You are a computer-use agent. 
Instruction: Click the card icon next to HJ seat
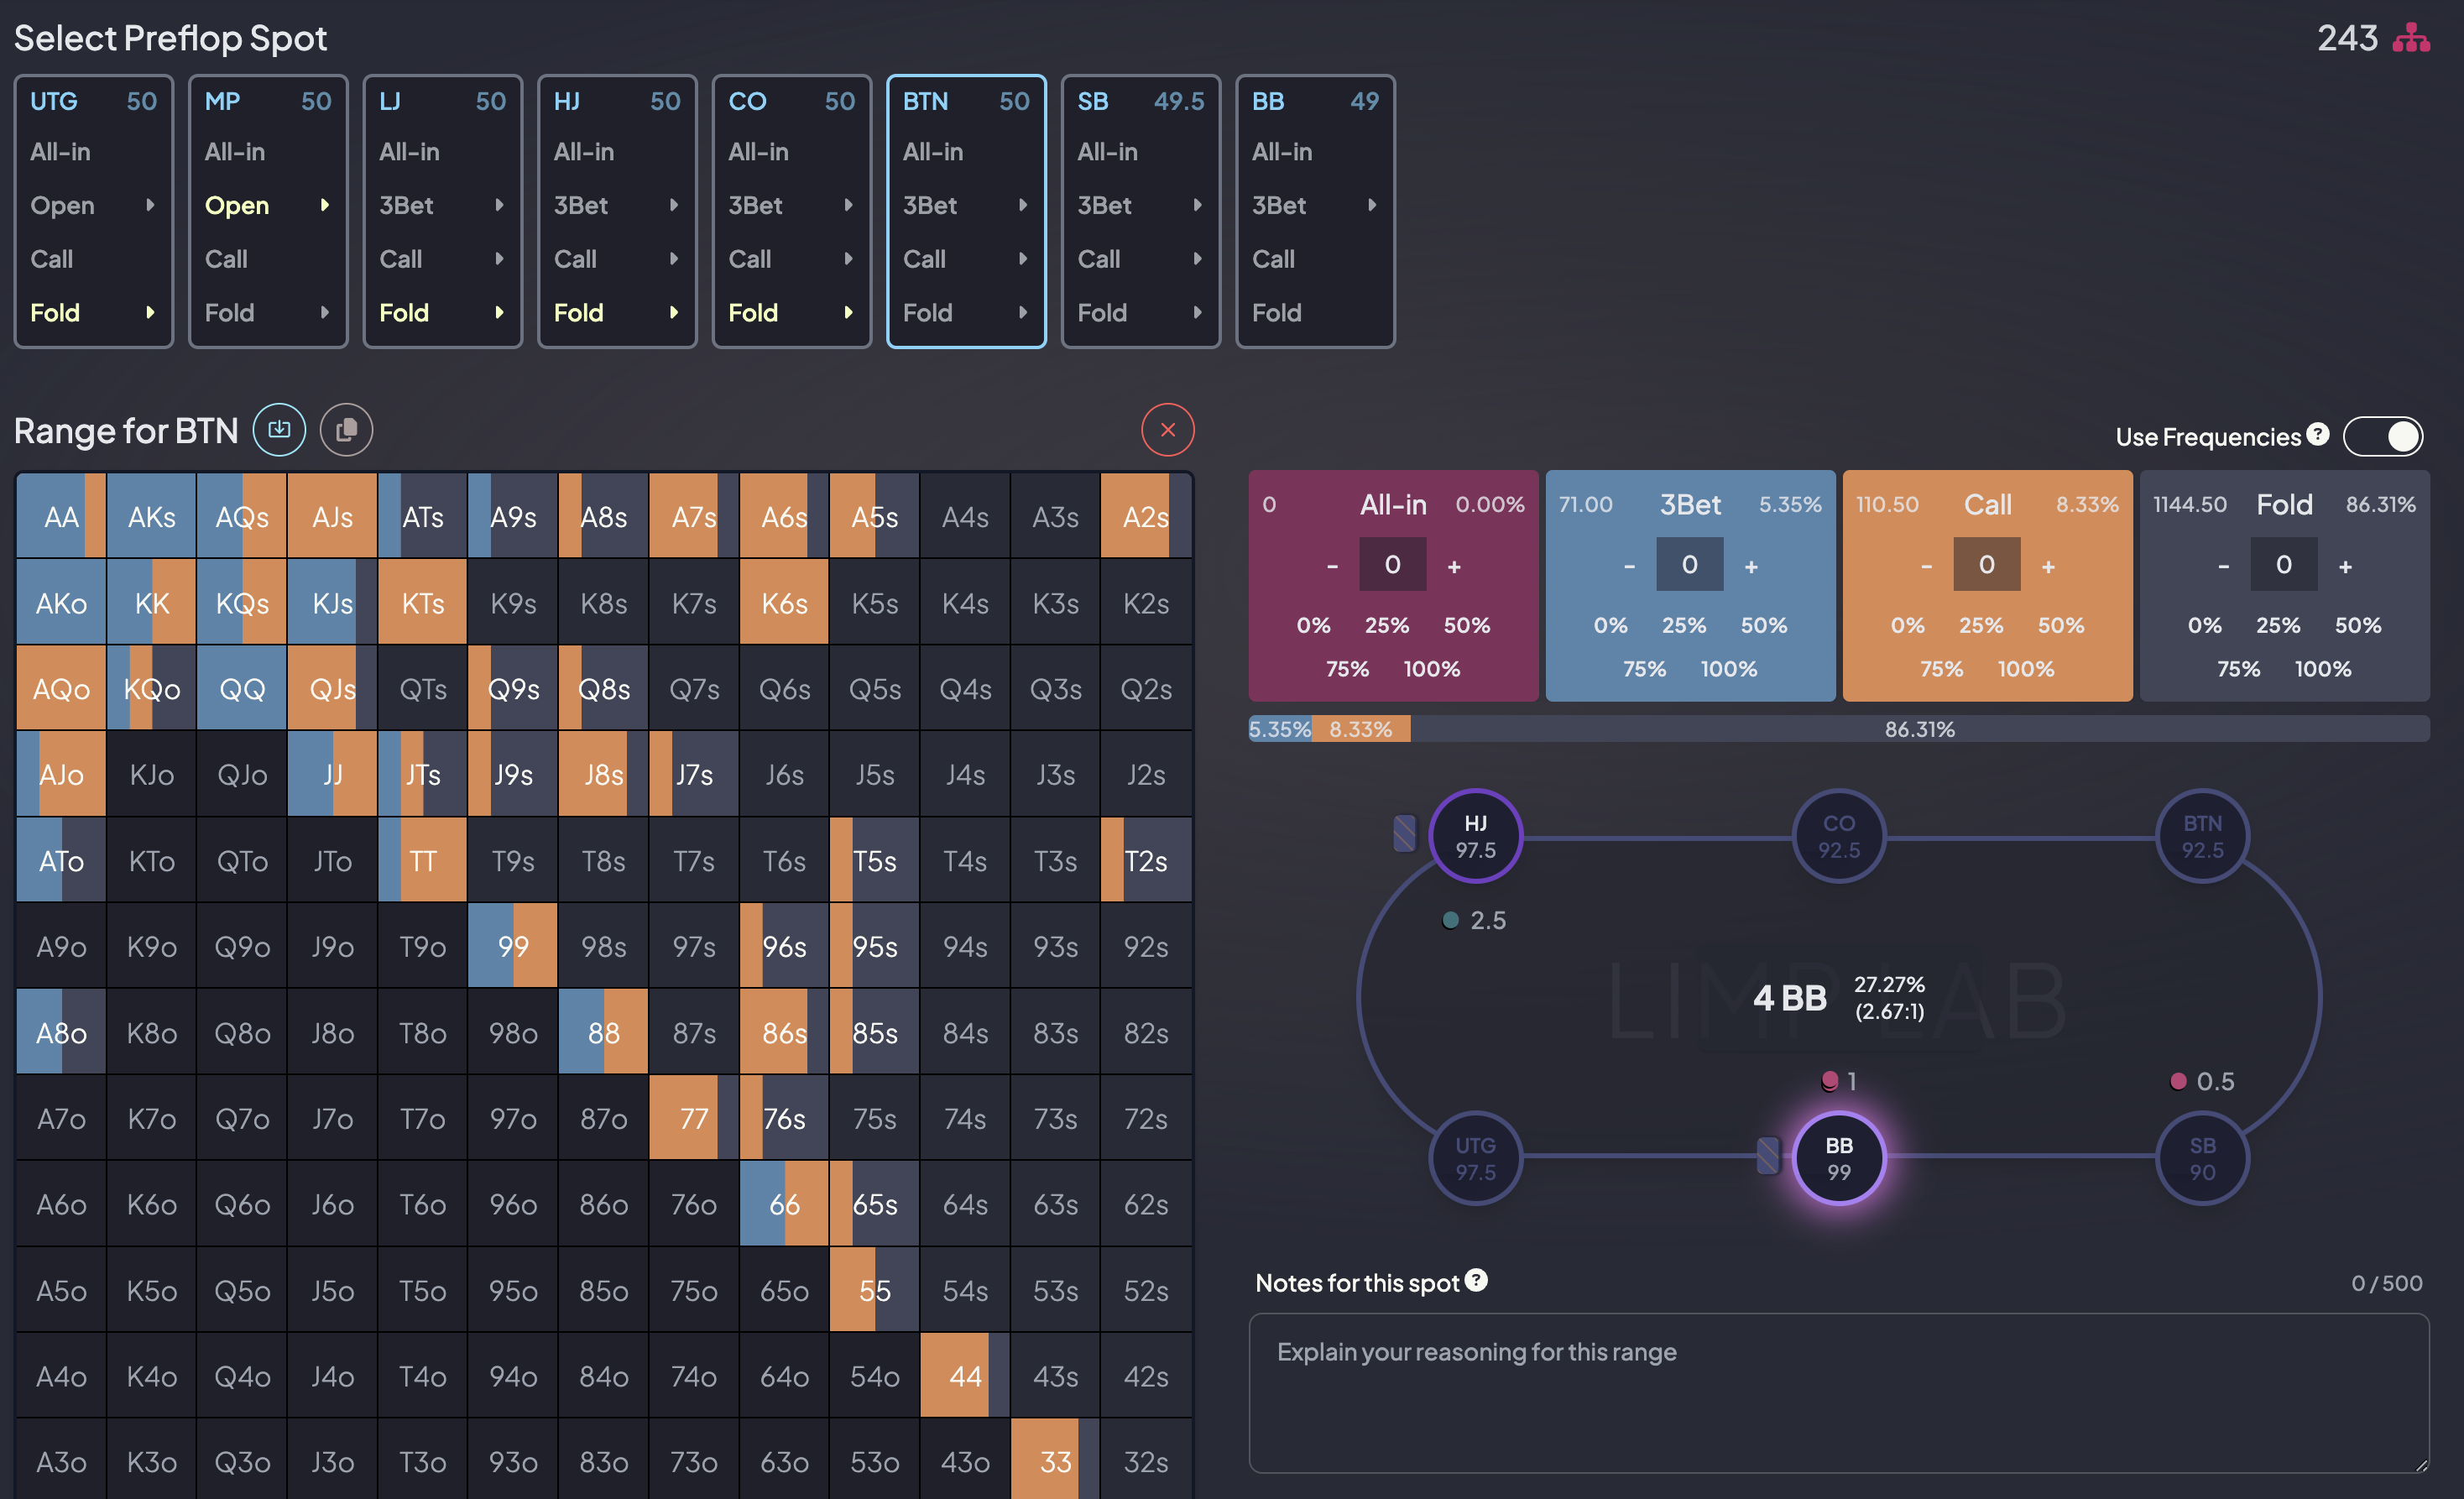coord(1405,833)
